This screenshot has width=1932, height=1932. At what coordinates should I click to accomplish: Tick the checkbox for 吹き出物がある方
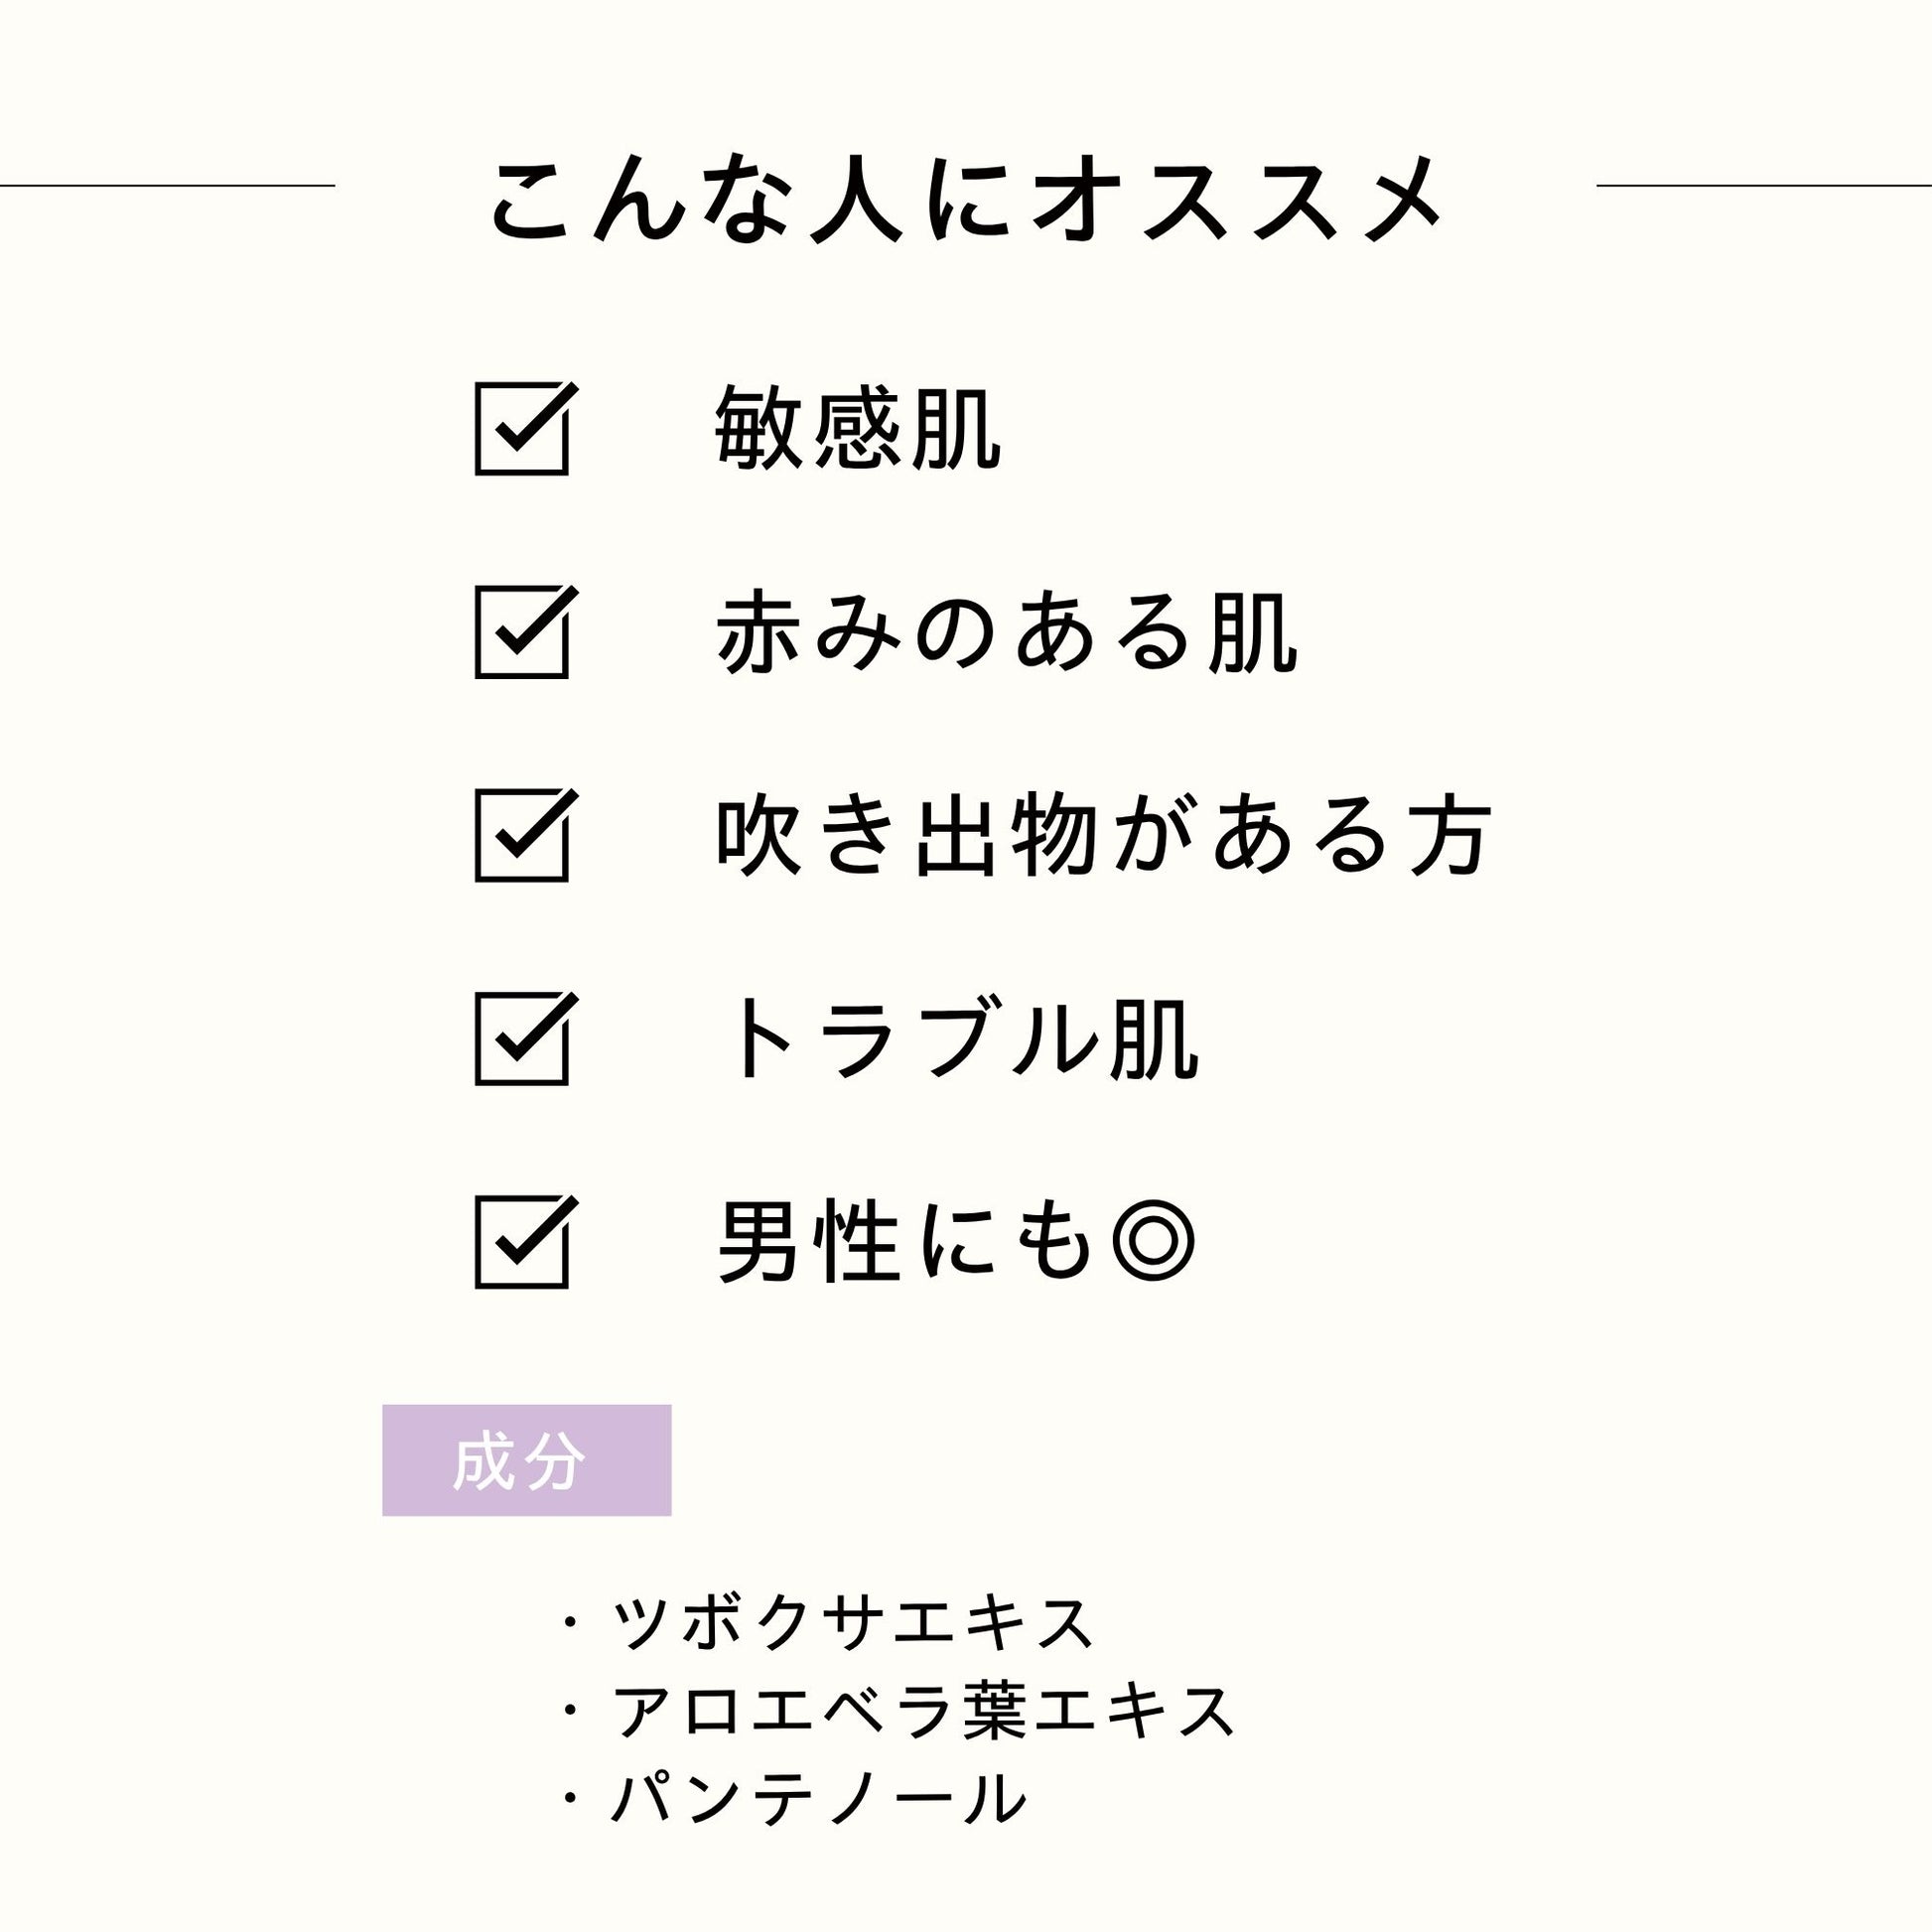pyautogui.click(x=522, y=835)
